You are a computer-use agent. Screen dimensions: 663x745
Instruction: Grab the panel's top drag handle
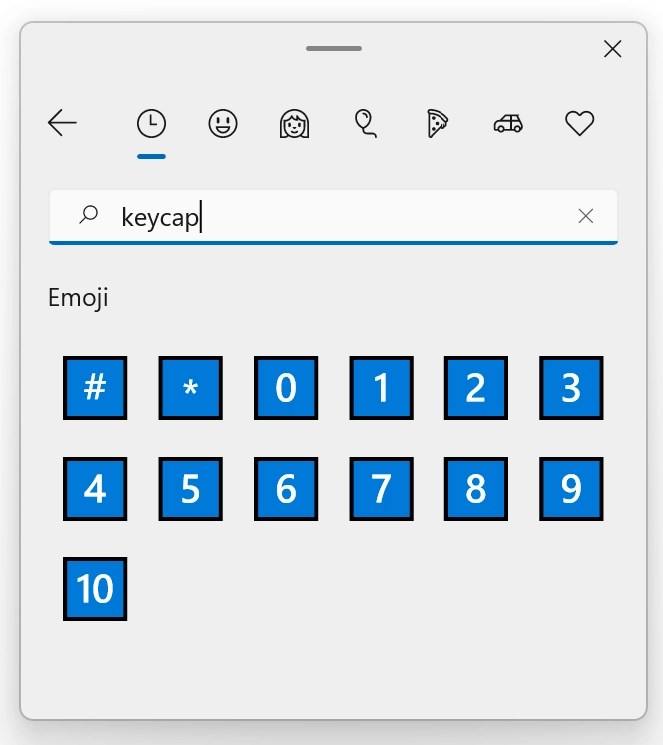point(334,48)
